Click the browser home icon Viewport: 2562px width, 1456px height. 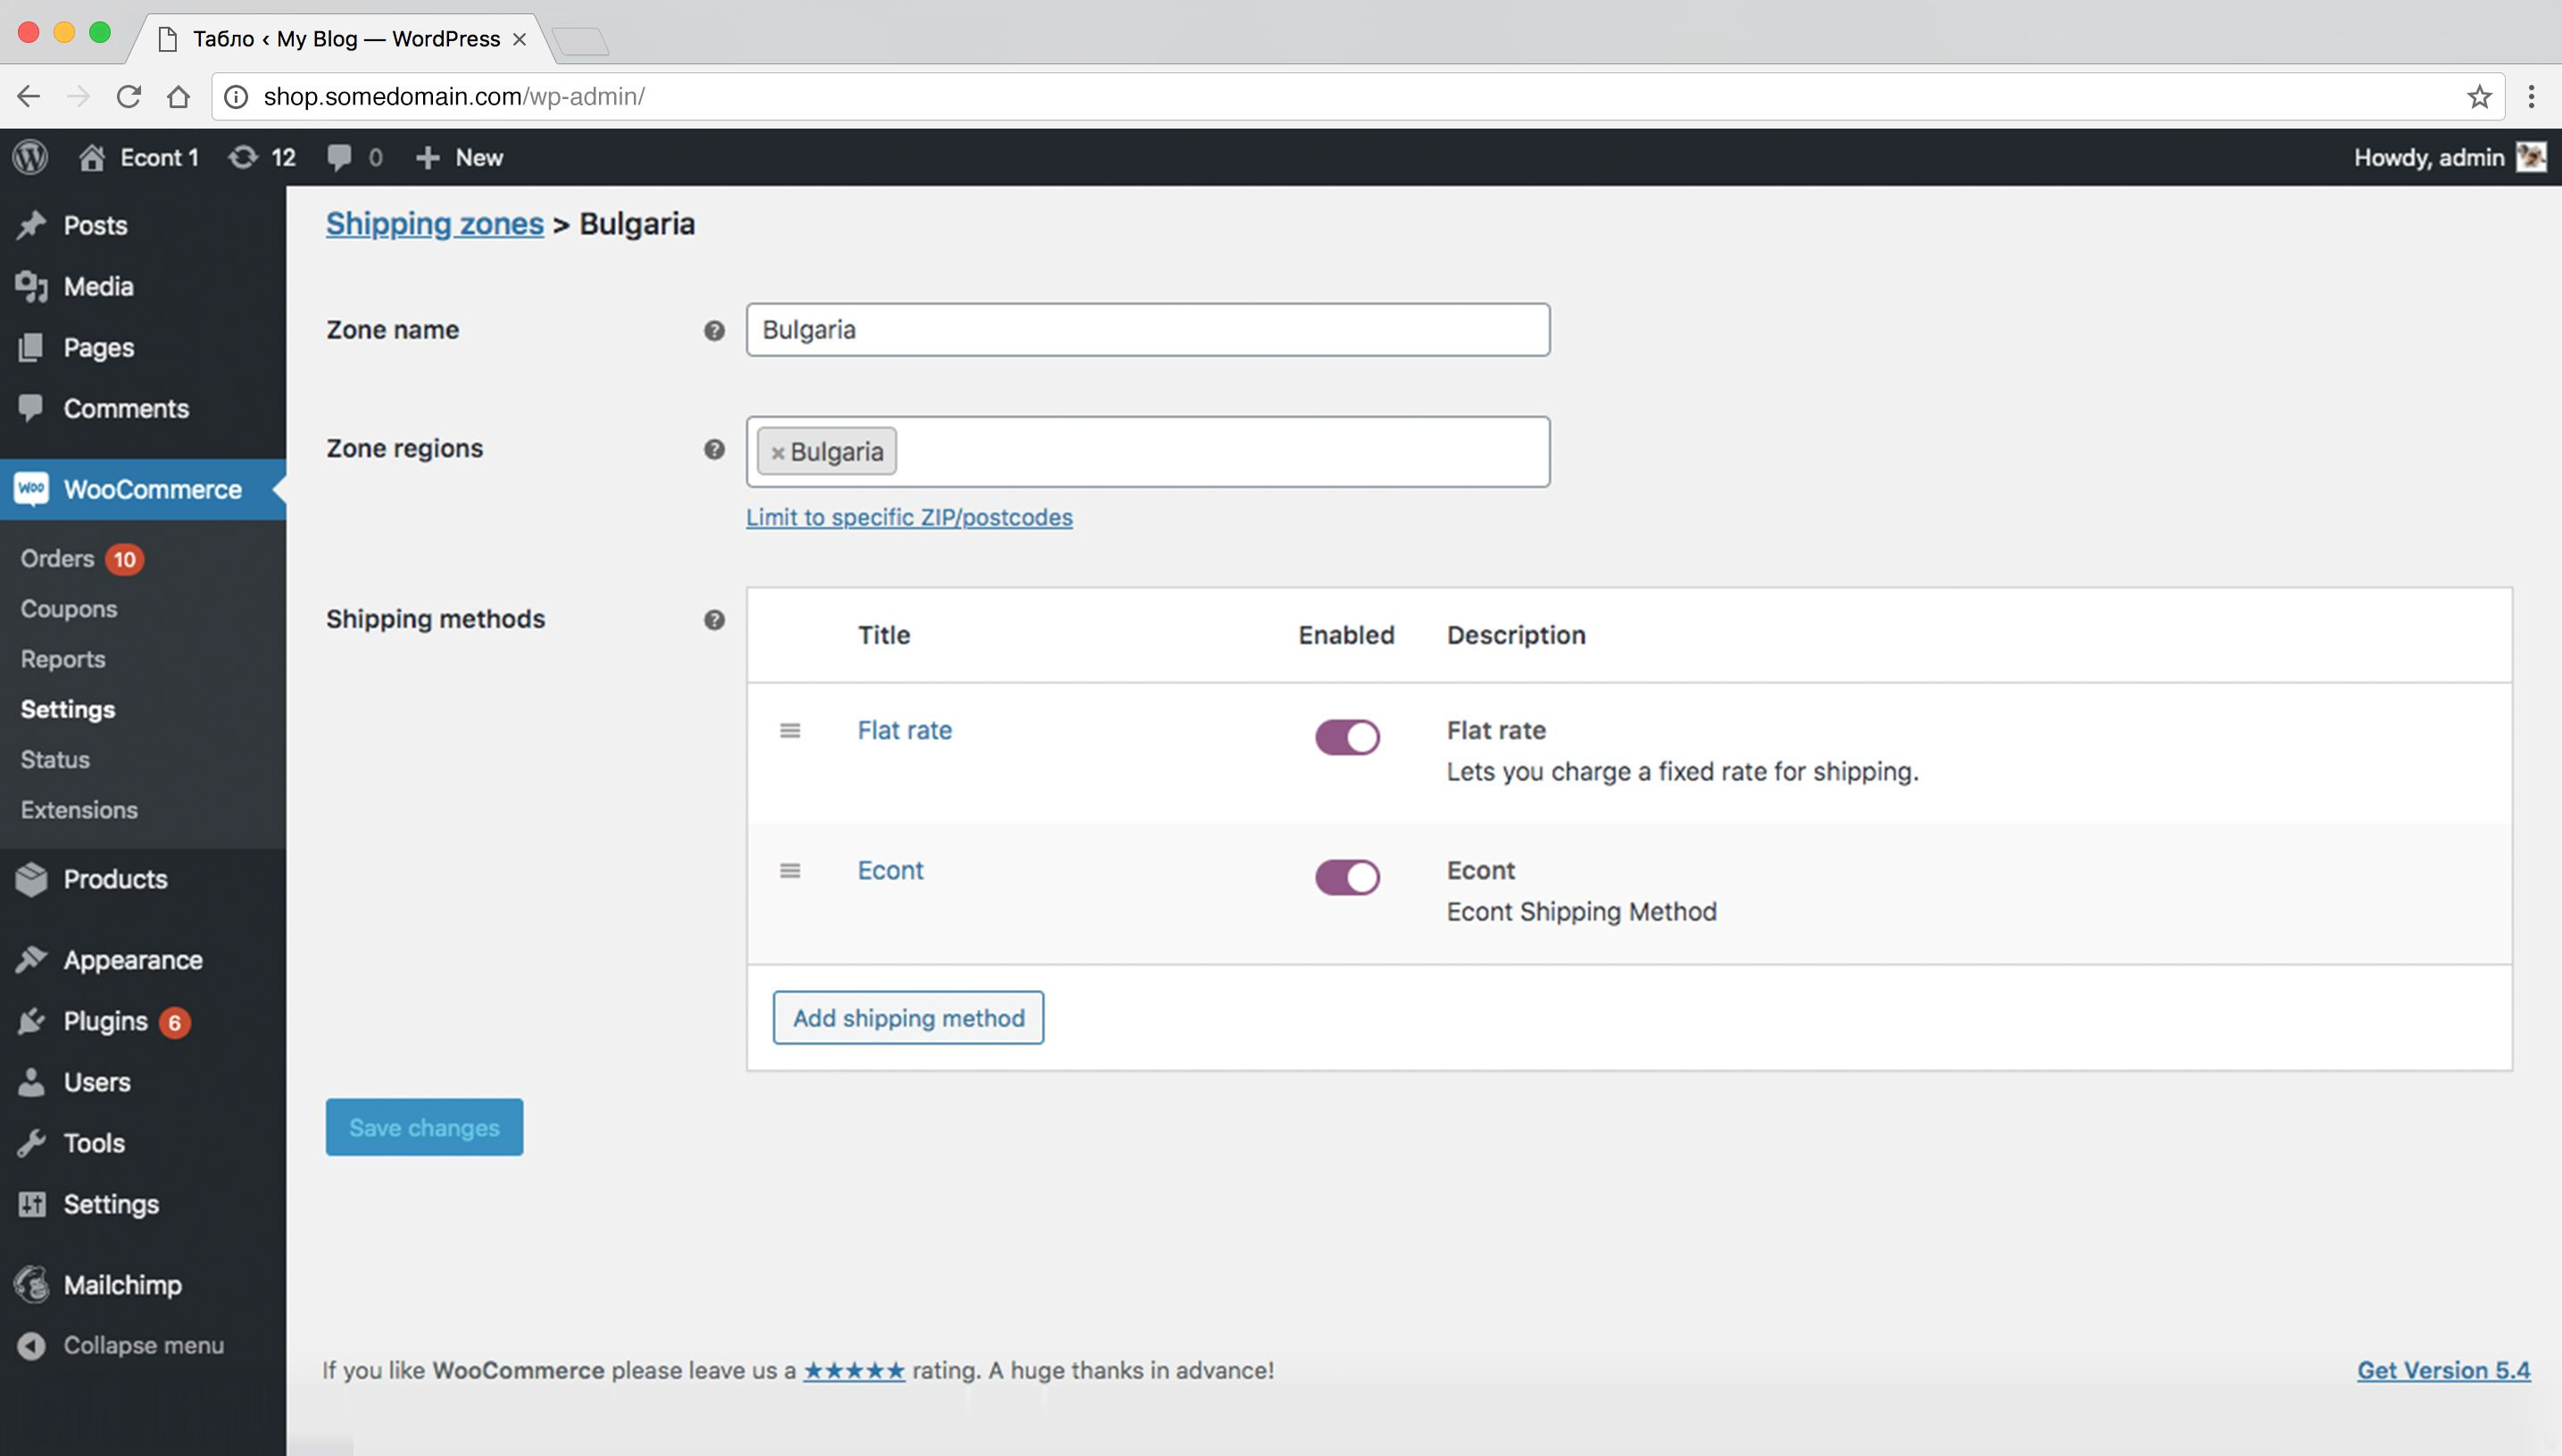pyautogui.click(x=179, y=96)
